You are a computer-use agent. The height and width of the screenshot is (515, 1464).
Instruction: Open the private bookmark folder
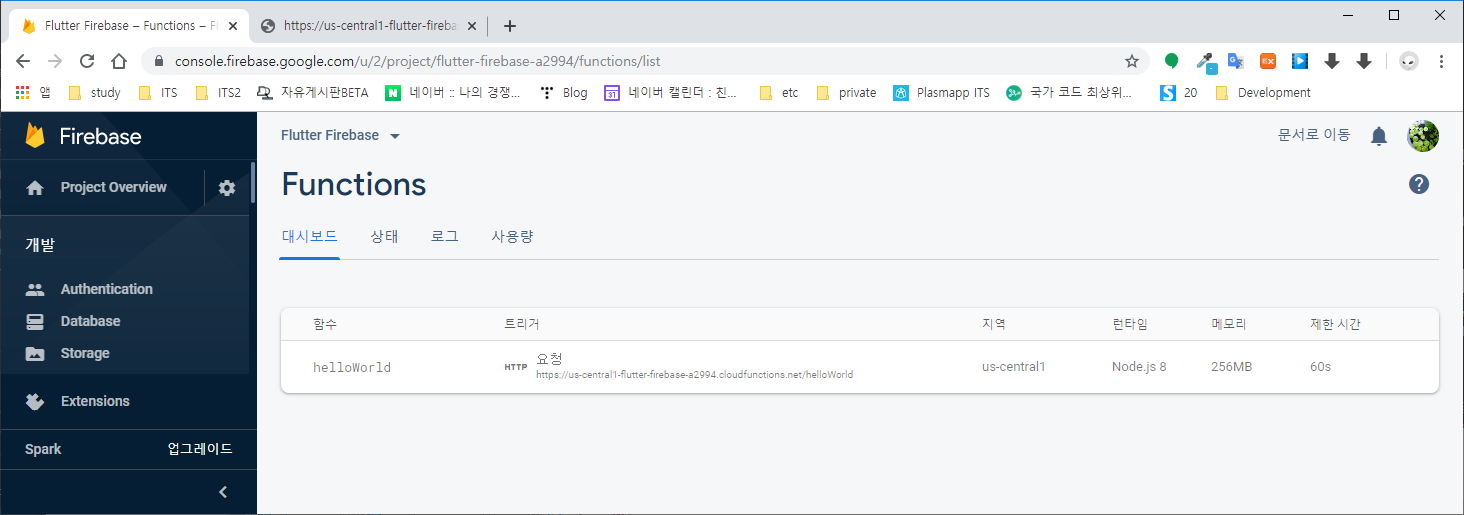(846, 93)
